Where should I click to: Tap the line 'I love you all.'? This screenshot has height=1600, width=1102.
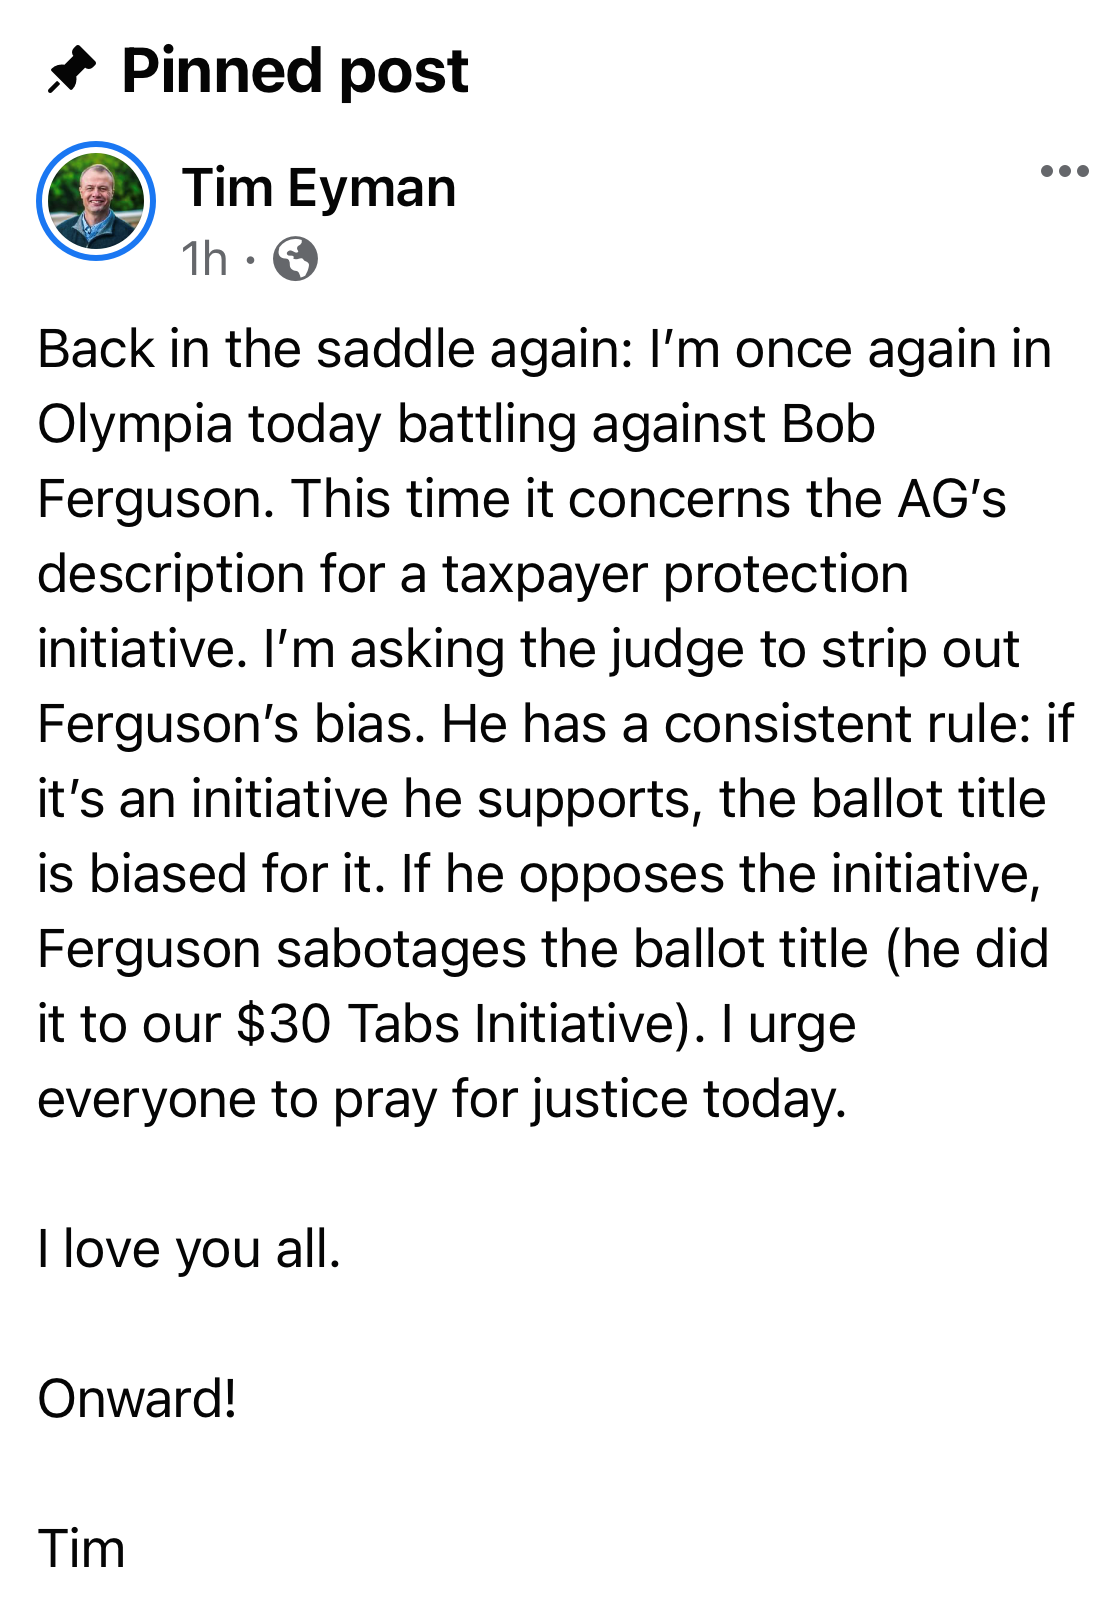click(190, 1249)
